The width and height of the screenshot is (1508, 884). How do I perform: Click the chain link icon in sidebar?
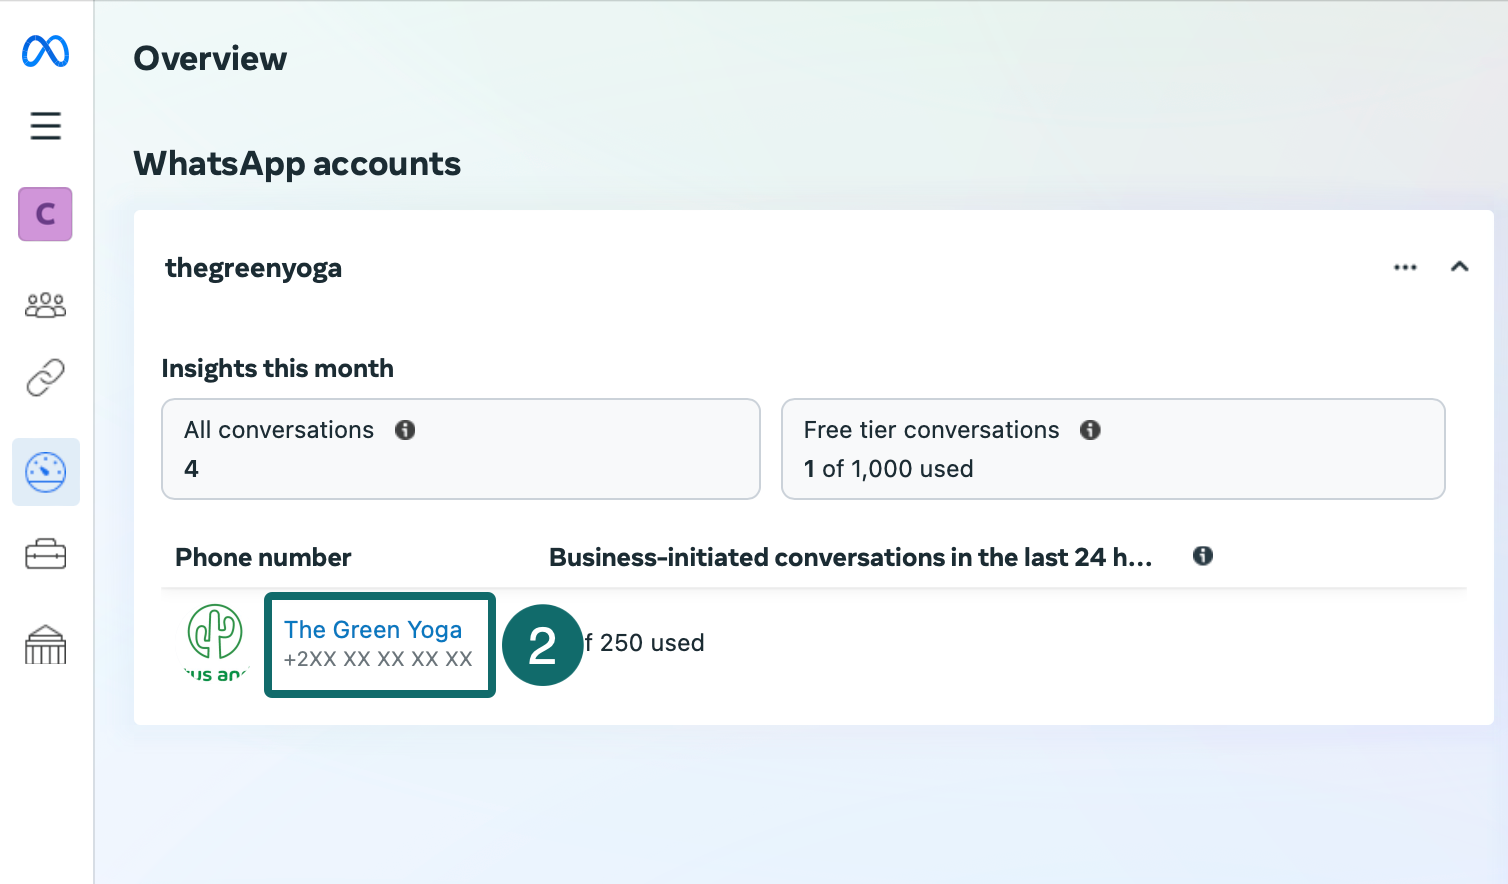46,378
